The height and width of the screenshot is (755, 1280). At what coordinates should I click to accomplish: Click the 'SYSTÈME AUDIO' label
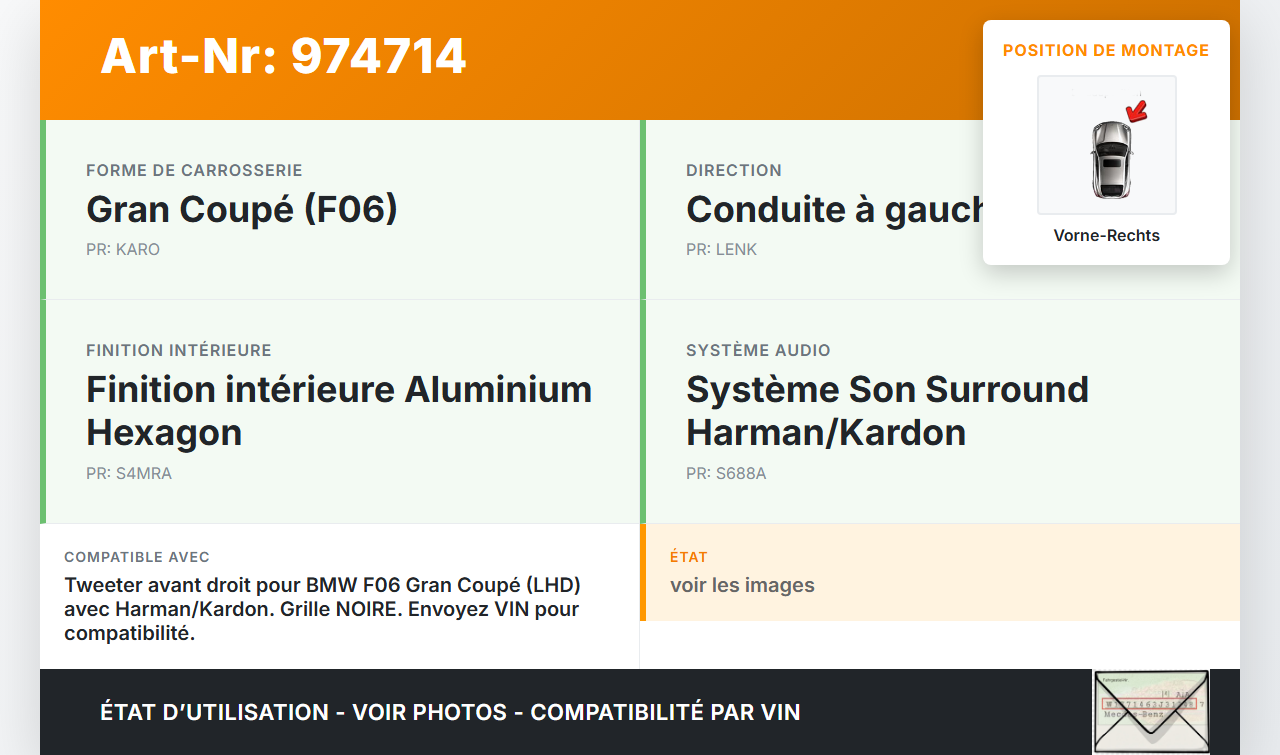coord(758,350)
